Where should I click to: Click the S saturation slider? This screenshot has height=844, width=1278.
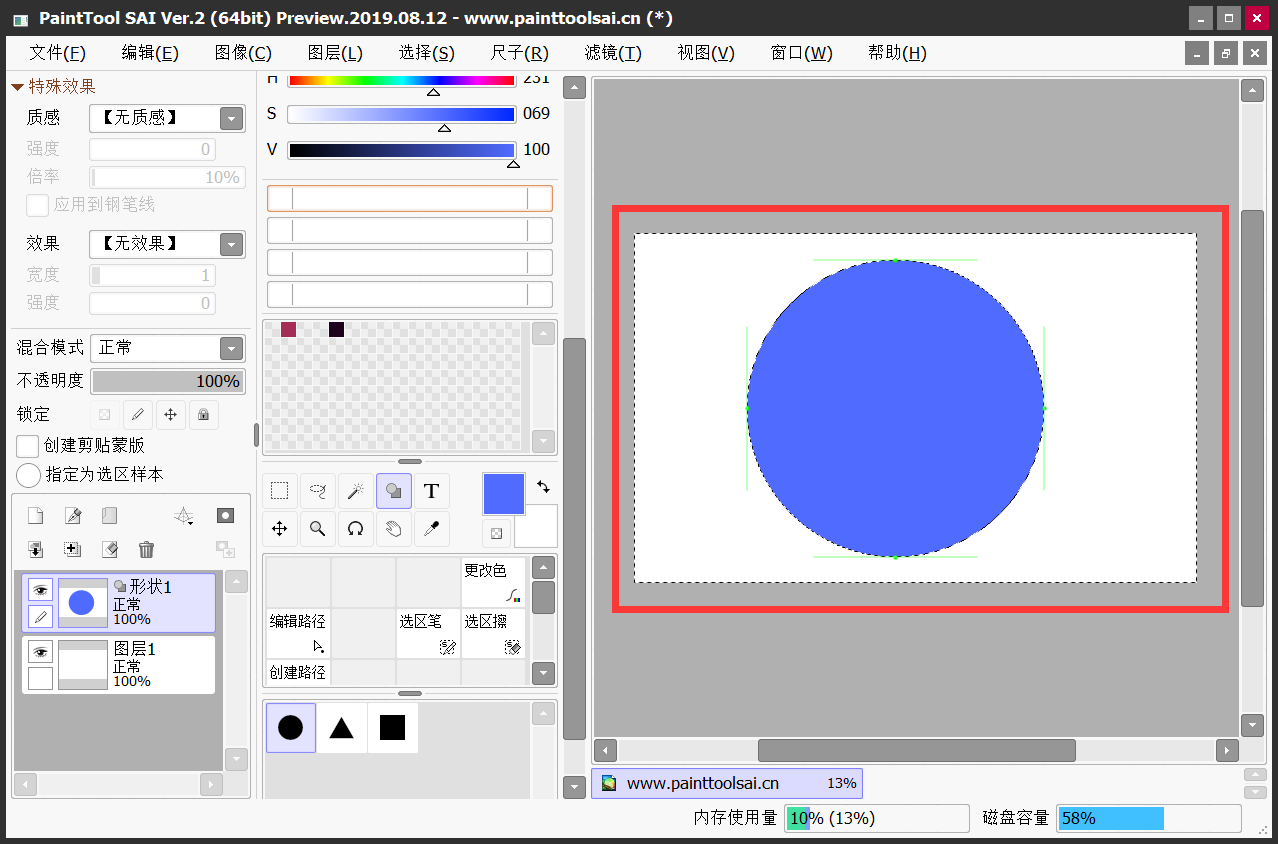(401, 115)
